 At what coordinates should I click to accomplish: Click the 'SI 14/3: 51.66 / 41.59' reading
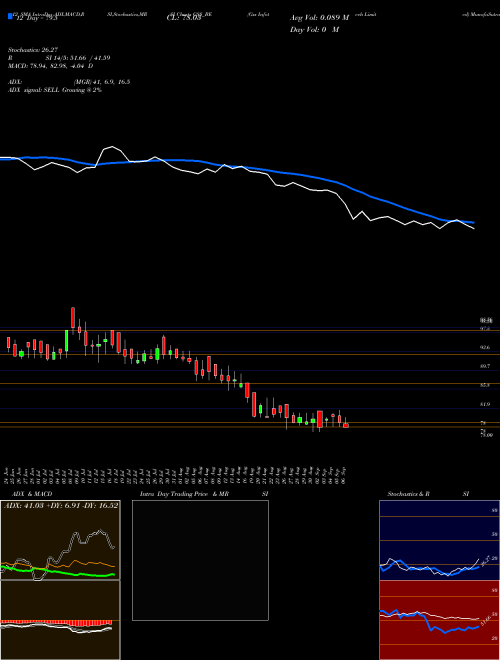click(x=78, y=58)
